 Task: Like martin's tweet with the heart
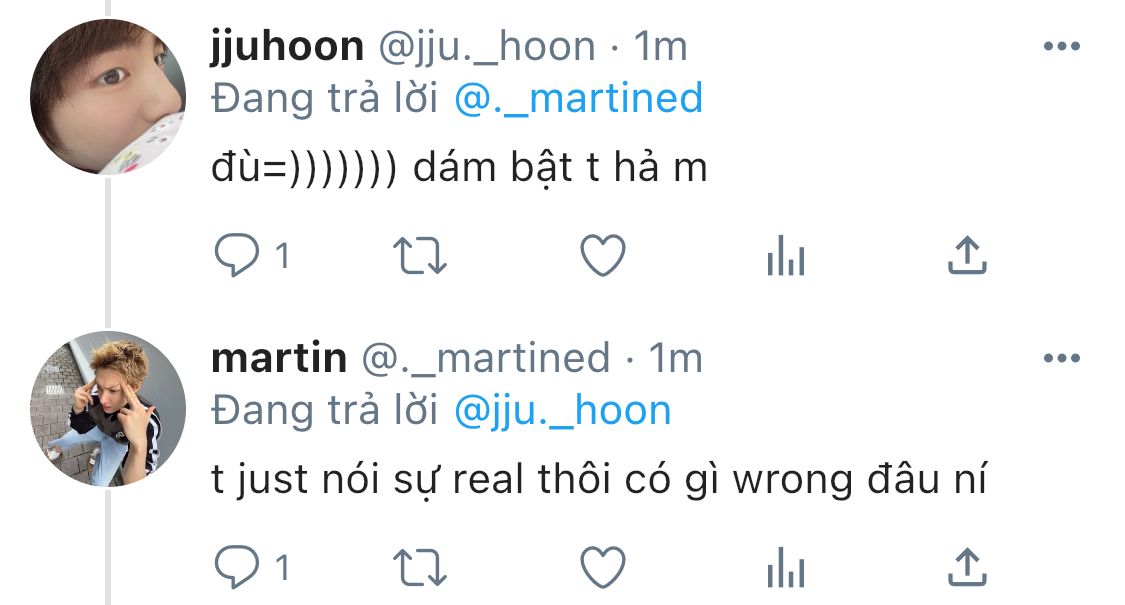click(603, 568)
